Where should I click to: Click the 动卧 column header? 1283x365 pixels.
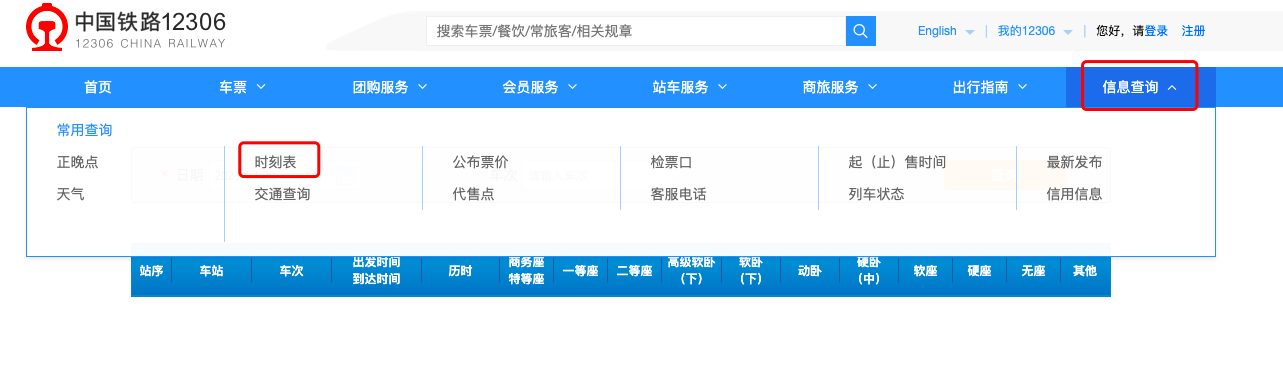(810, 271)
